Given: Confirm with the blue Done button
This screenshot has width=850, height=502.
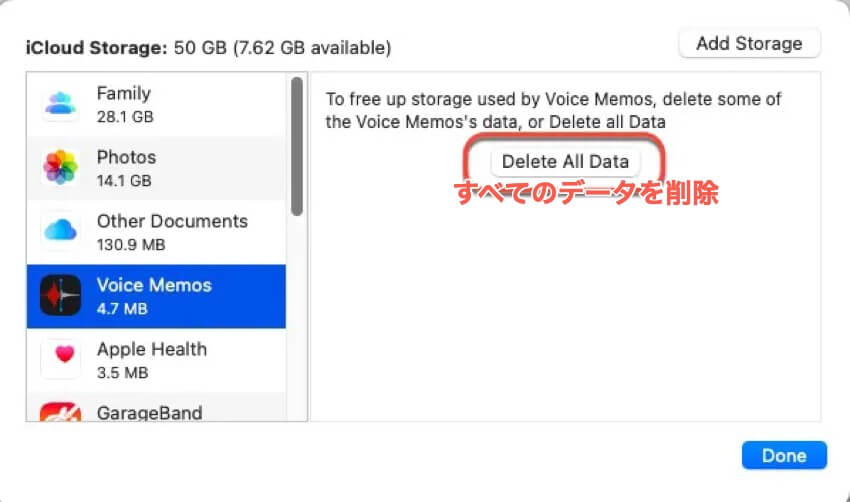Looking at the screenshot, I should pos(784,455).
